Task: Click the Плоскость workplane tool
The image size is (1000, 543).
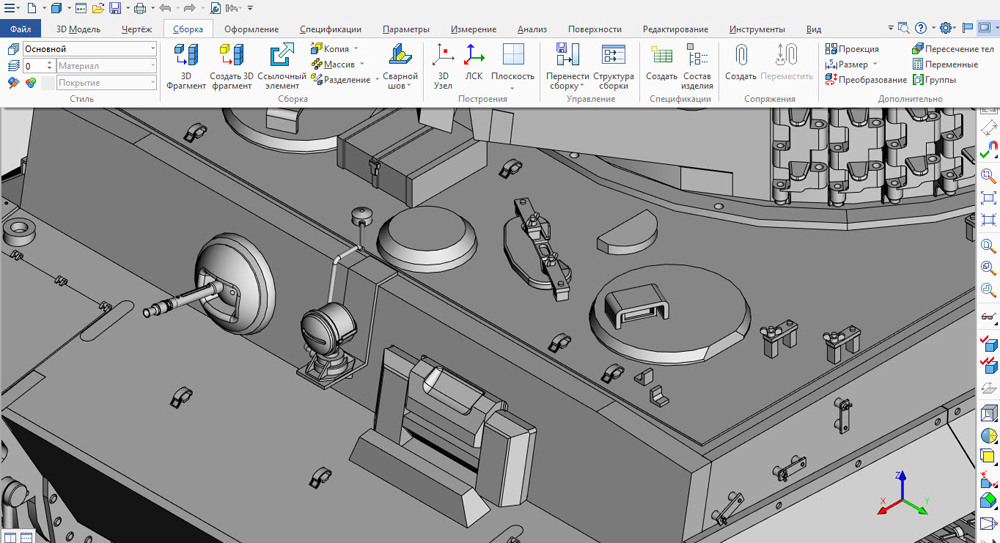Action: 513,66
